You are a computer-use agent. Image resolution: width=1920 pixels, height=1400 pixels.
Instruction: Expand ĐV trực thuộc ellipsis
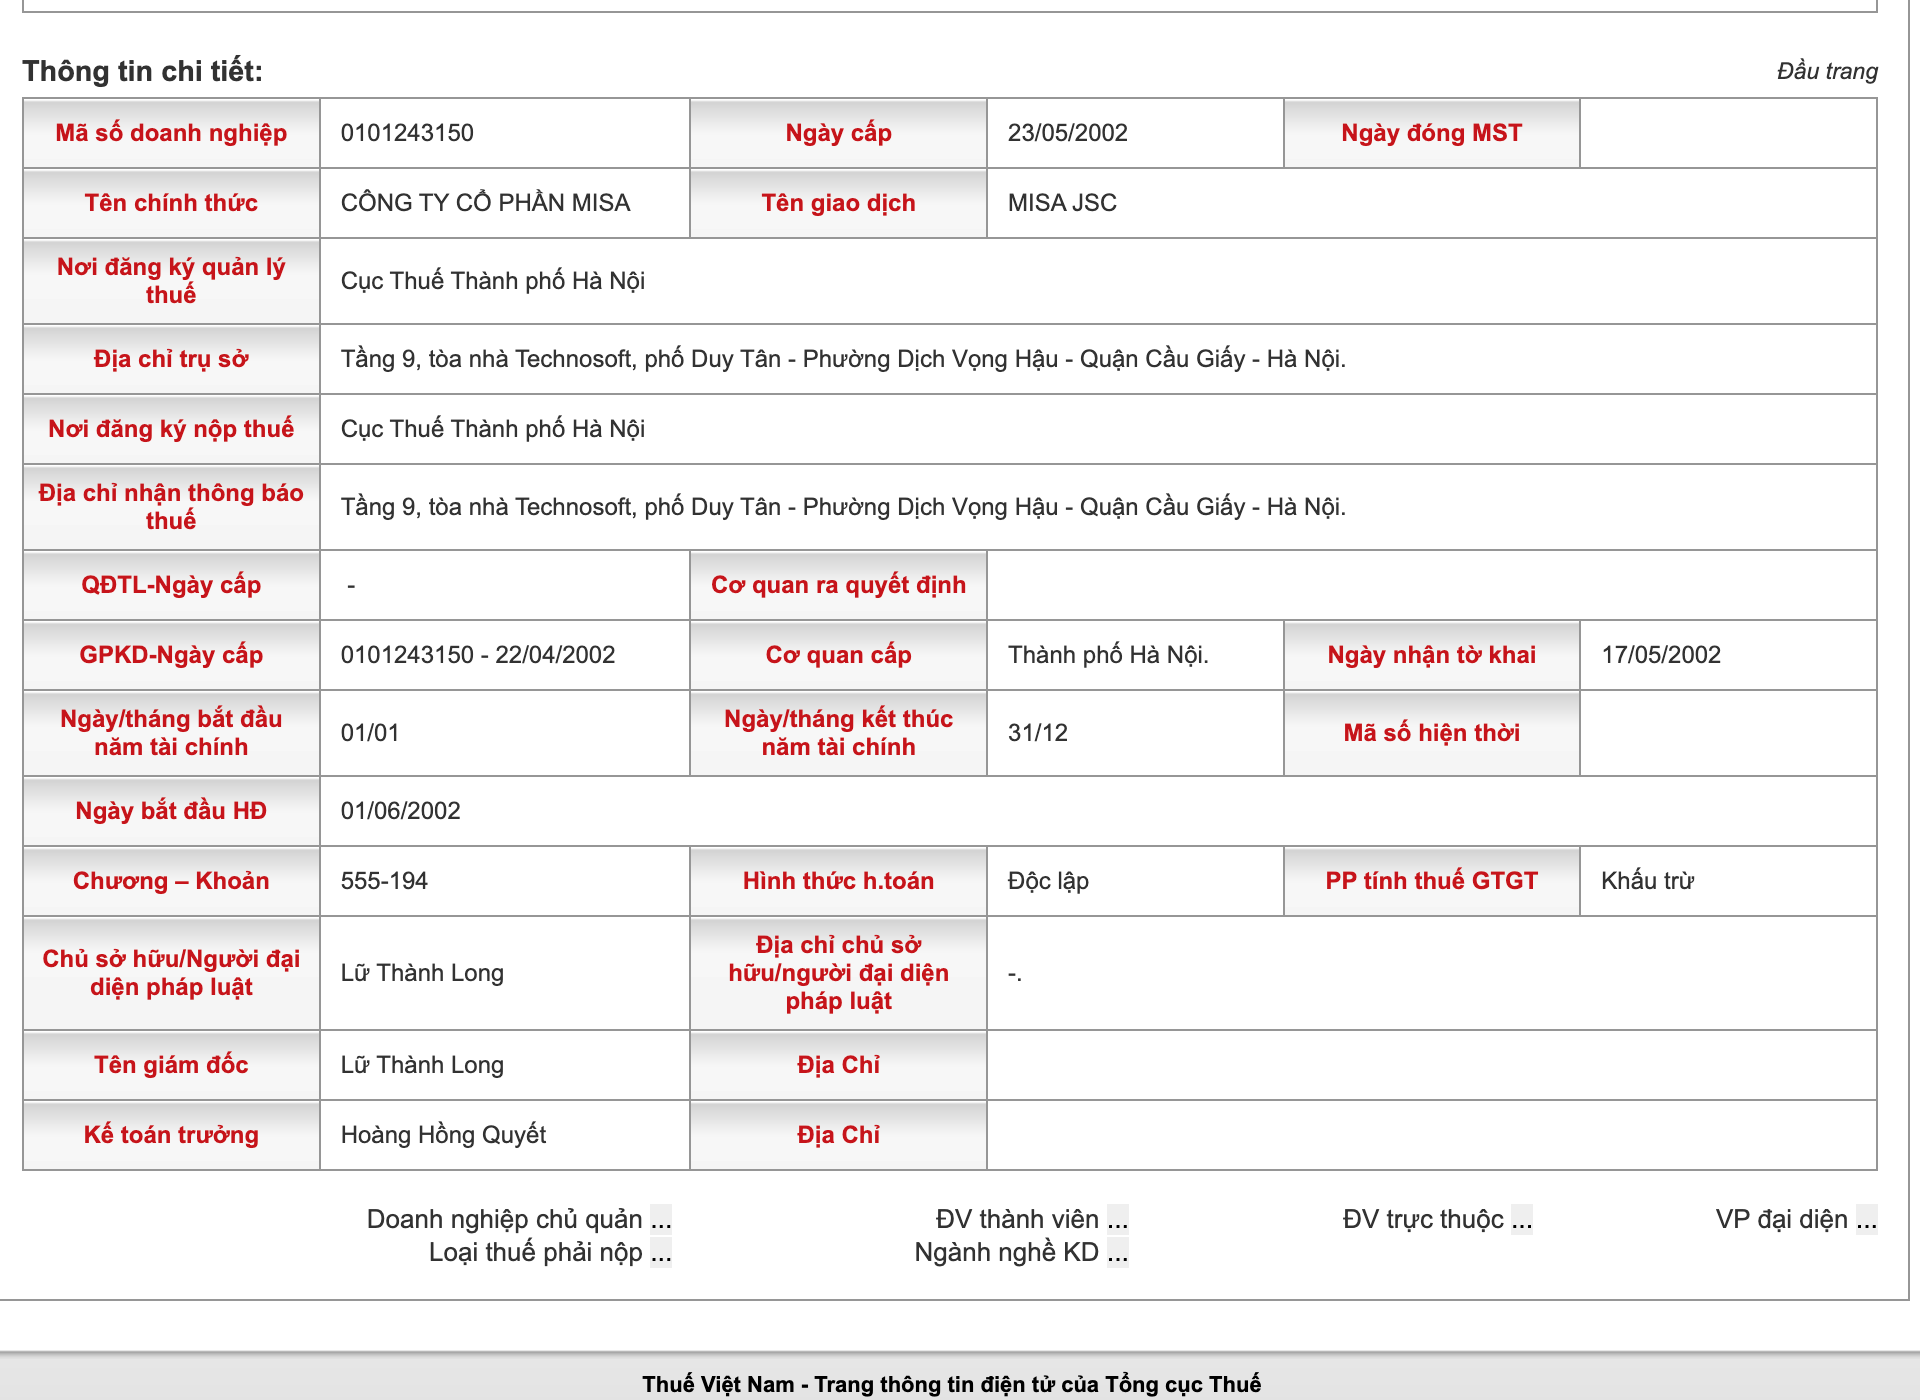pyautogui.click(x=1521, y=1219)
